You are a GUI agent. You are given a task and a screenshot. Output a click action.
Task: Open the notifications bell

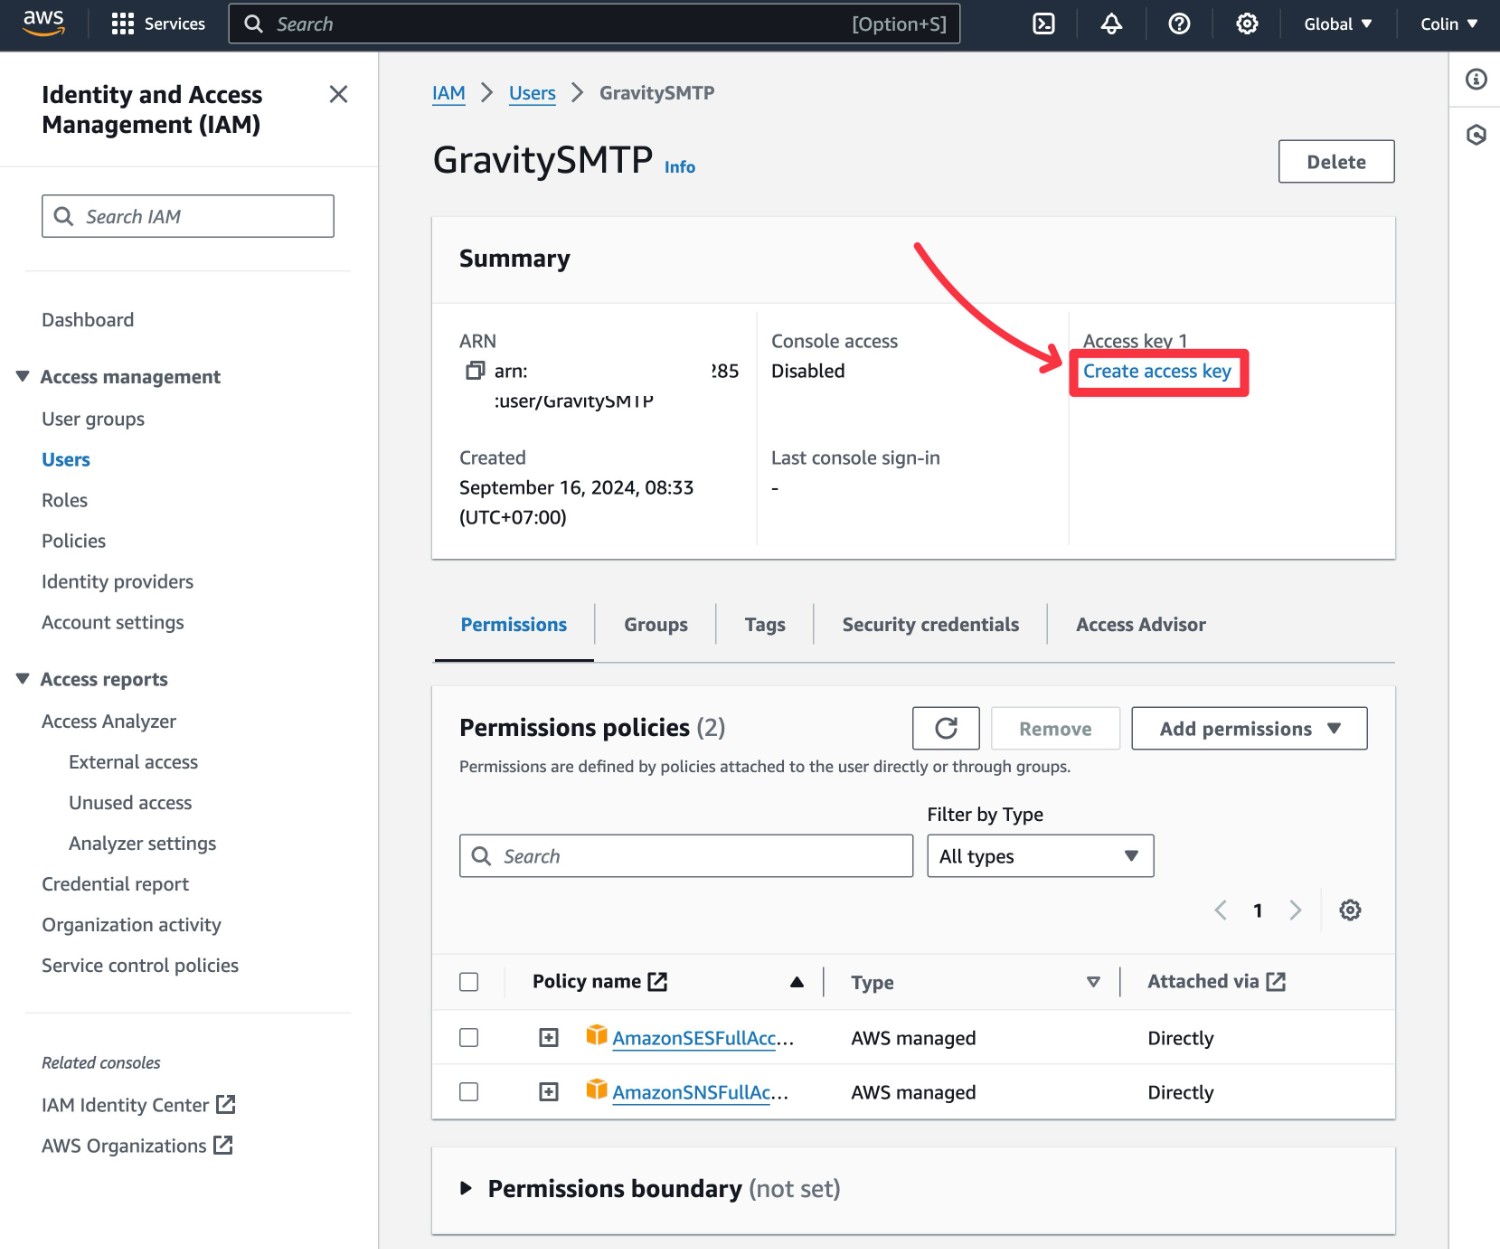1111,24
